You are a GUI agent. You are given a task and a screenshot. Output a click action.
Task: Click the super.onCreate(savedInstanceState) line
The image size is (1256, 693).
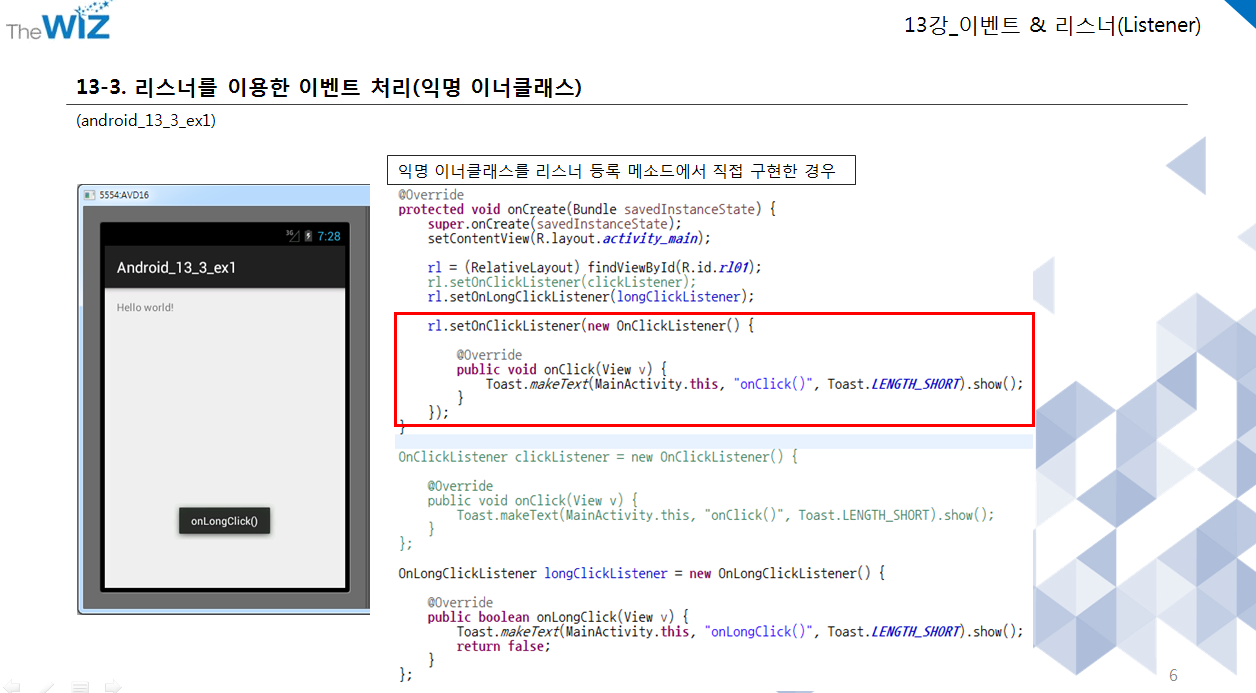(555, 224)
